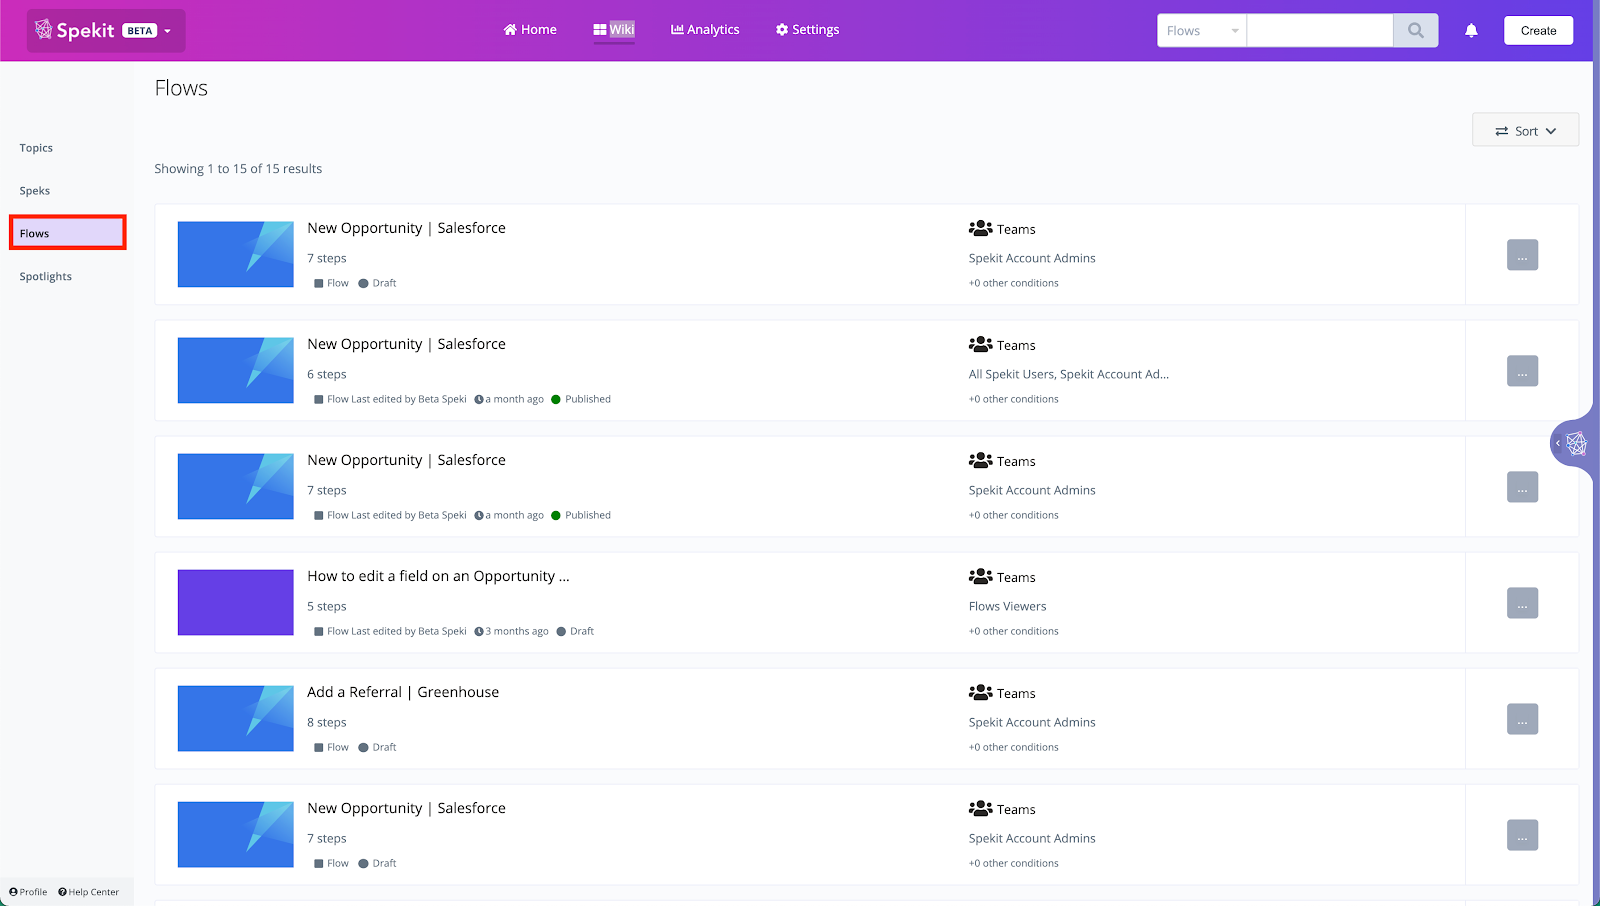Open the Add a Referral Greenhouse thumbnail
1600x906 pixels.
pyautogui.click(x=236, y=718)
